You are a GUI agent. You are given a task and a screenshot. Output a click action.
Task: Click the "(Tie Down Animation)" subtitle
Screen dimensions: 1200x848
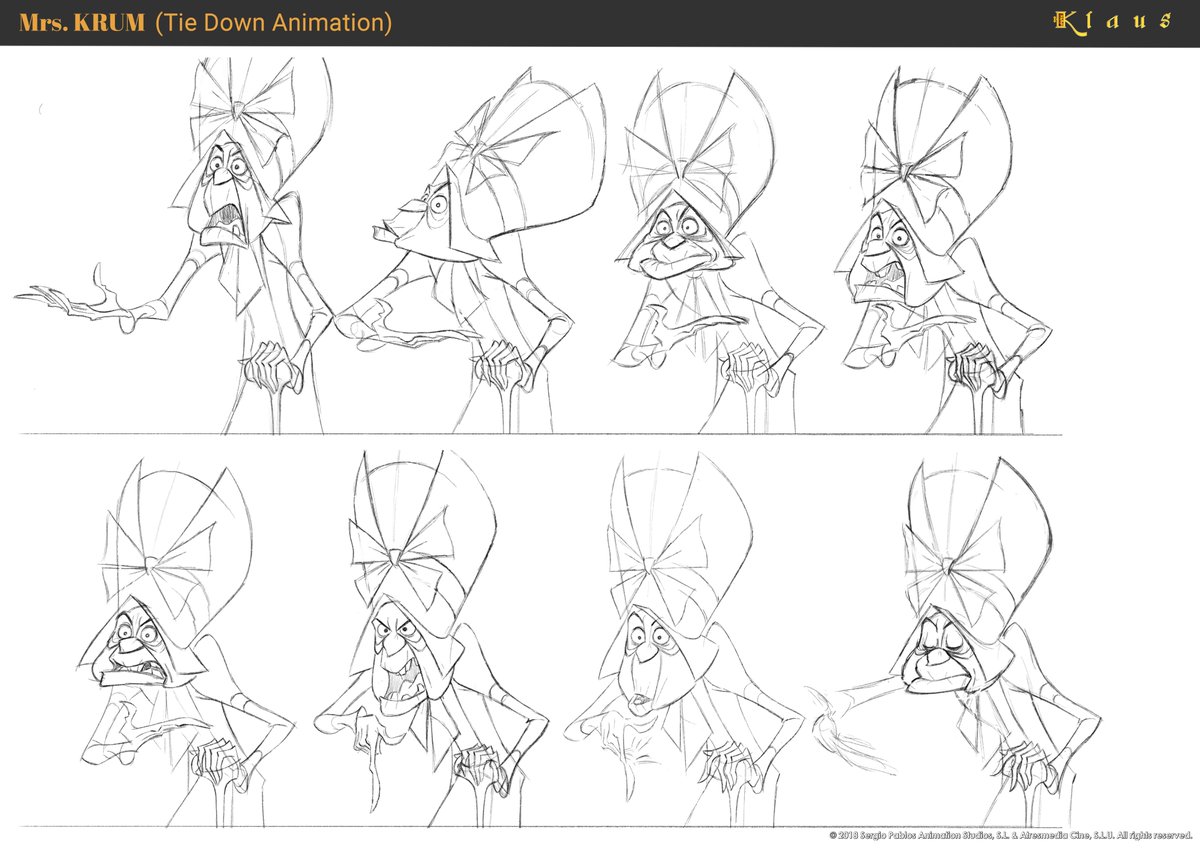pos(274,22)
